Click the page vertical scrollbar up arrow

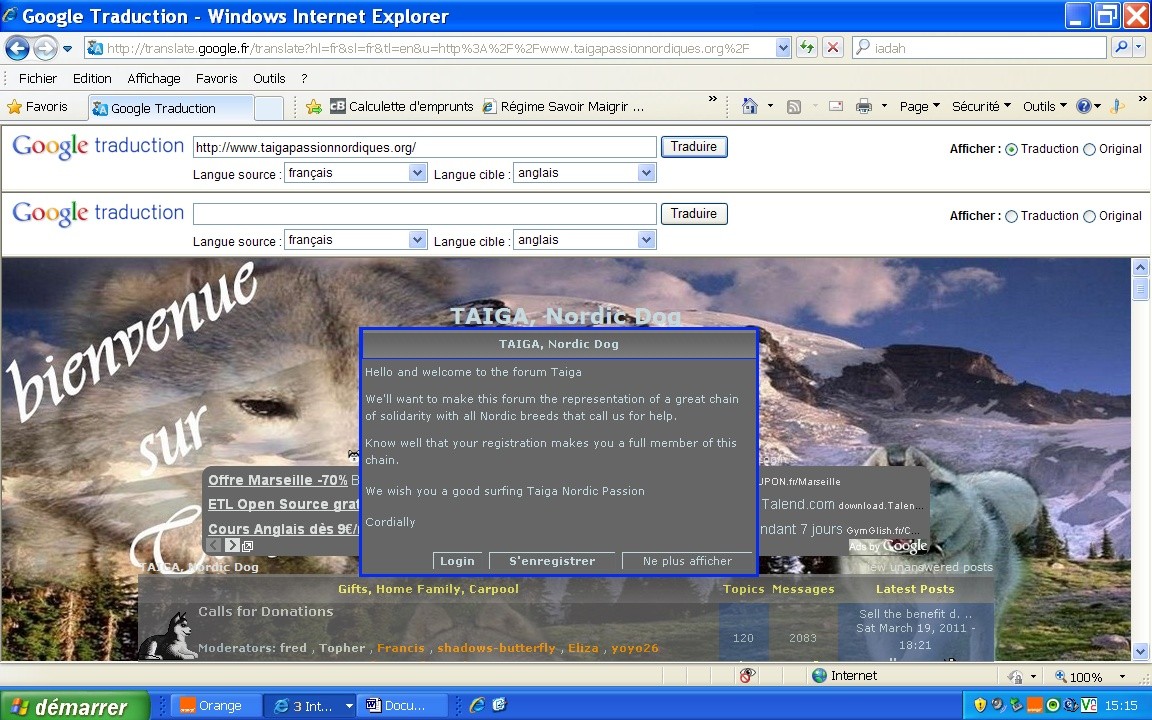pos(1140,267)
